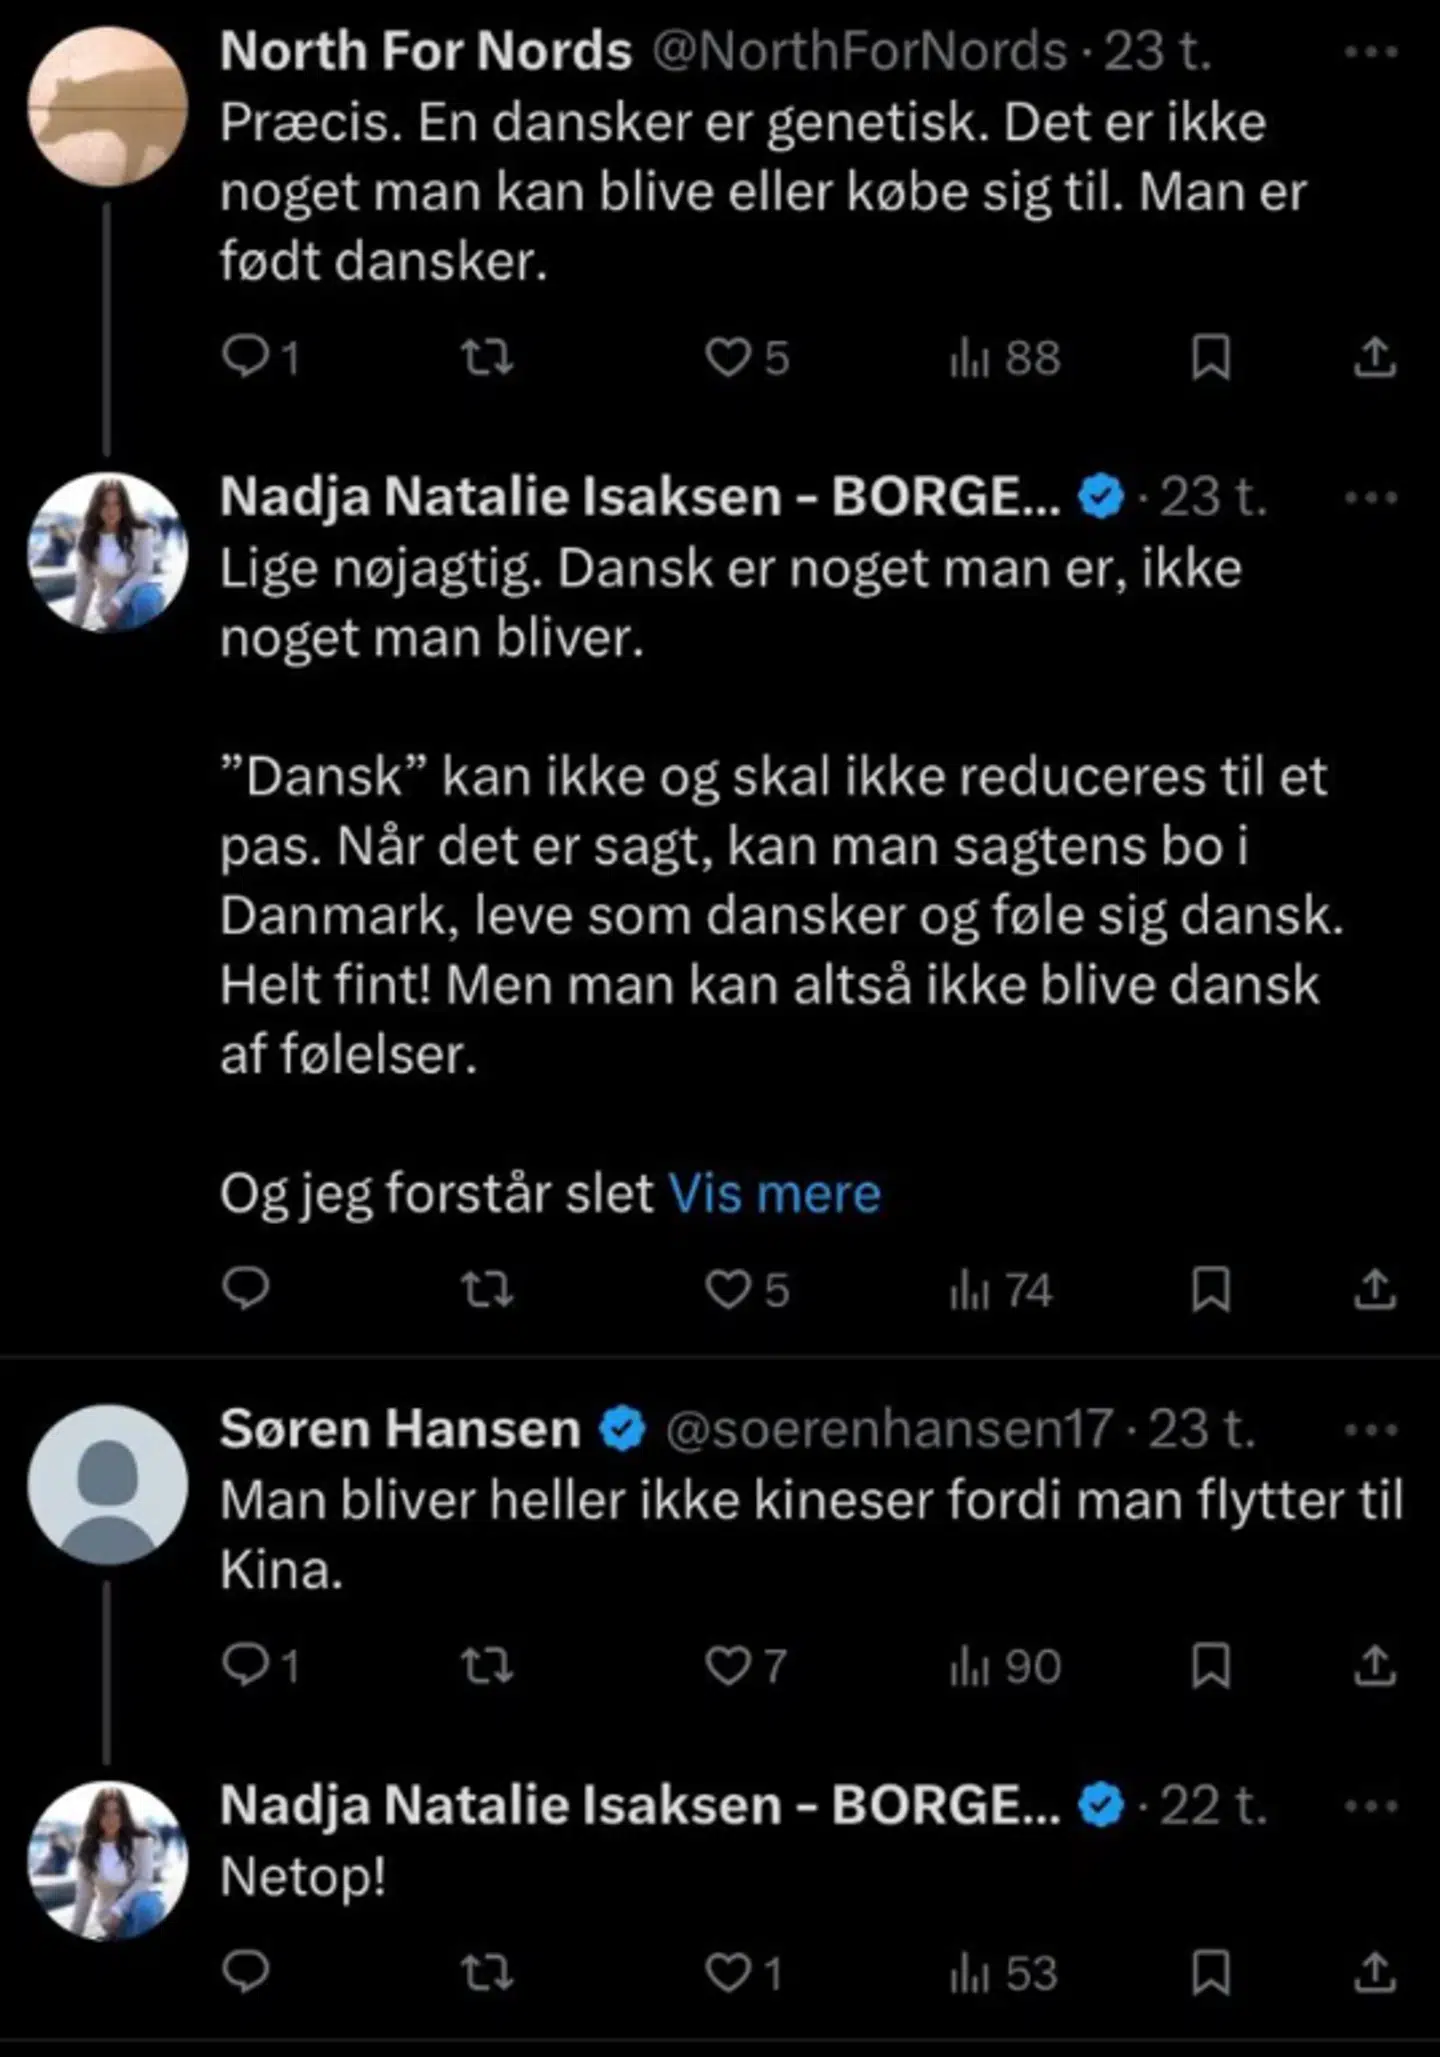Retweet Søren Hansen's post about Kina
The width and height of the screenshot is (1440, 2057).
(489, 1665)
